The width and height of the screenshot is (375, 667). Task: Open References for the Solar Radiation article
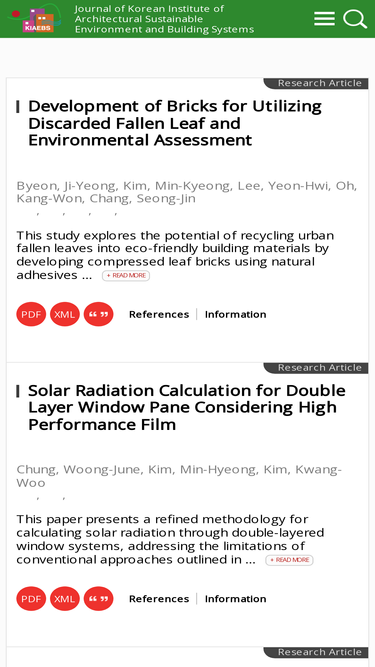[x=159, y=599]
